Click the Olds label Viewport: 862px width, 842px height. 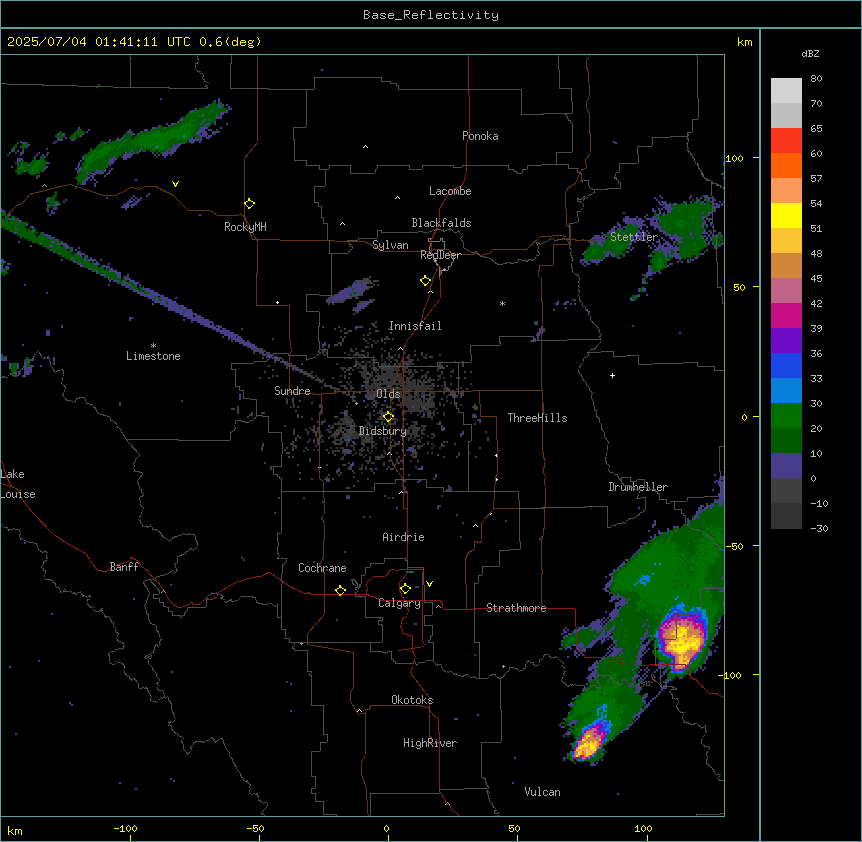(x=388, y=394)
